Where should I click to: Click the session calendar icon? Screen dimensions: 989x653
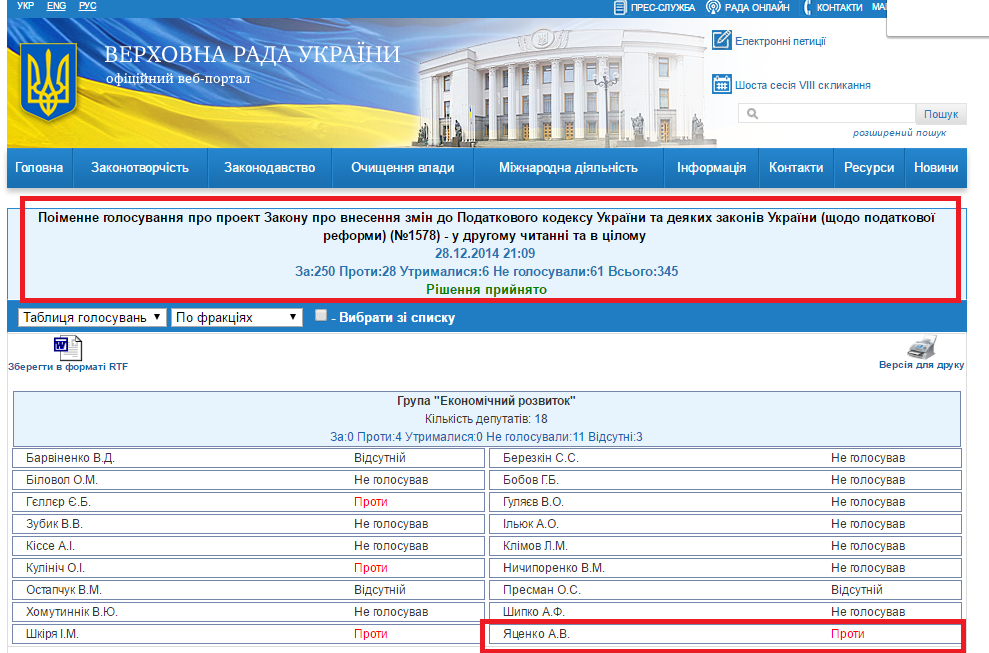(x=722, y=84)
